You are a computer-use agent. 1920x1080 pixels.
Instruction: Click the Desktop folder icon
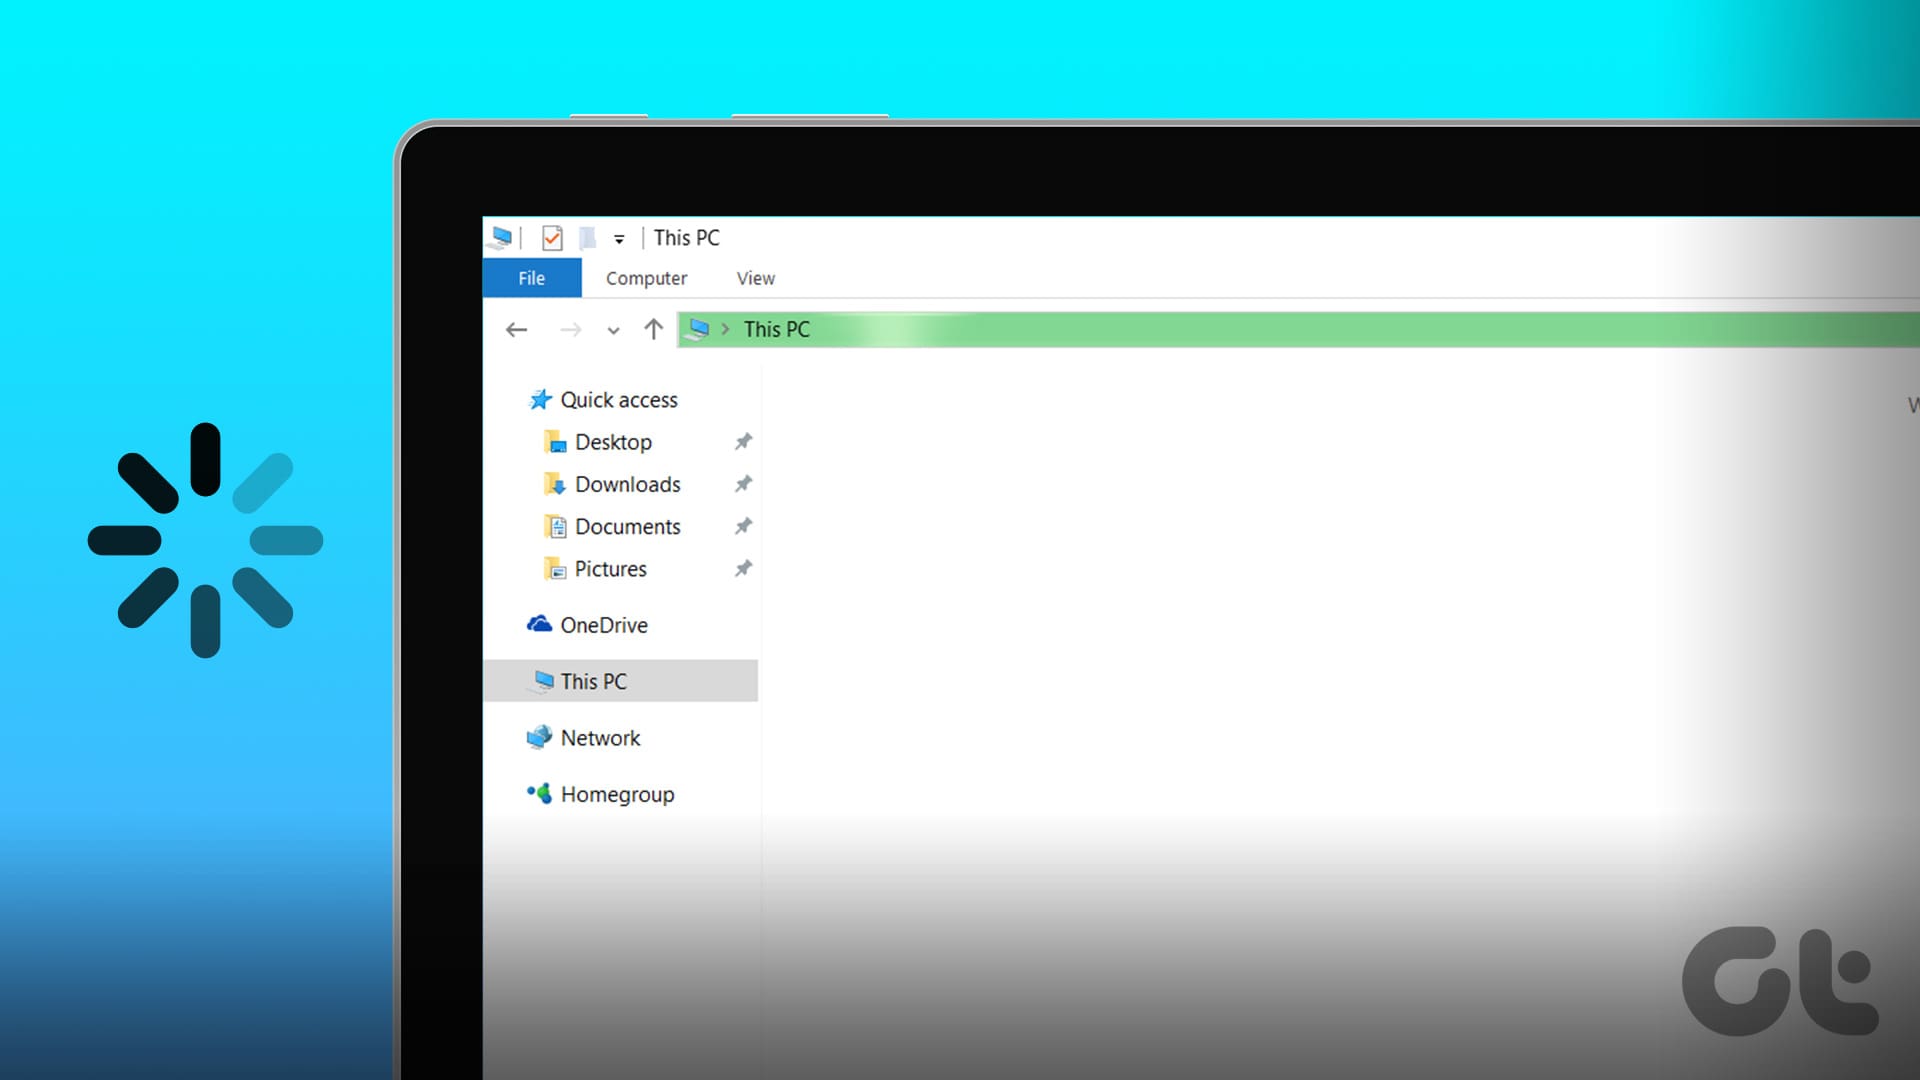[x=555, y=442]
